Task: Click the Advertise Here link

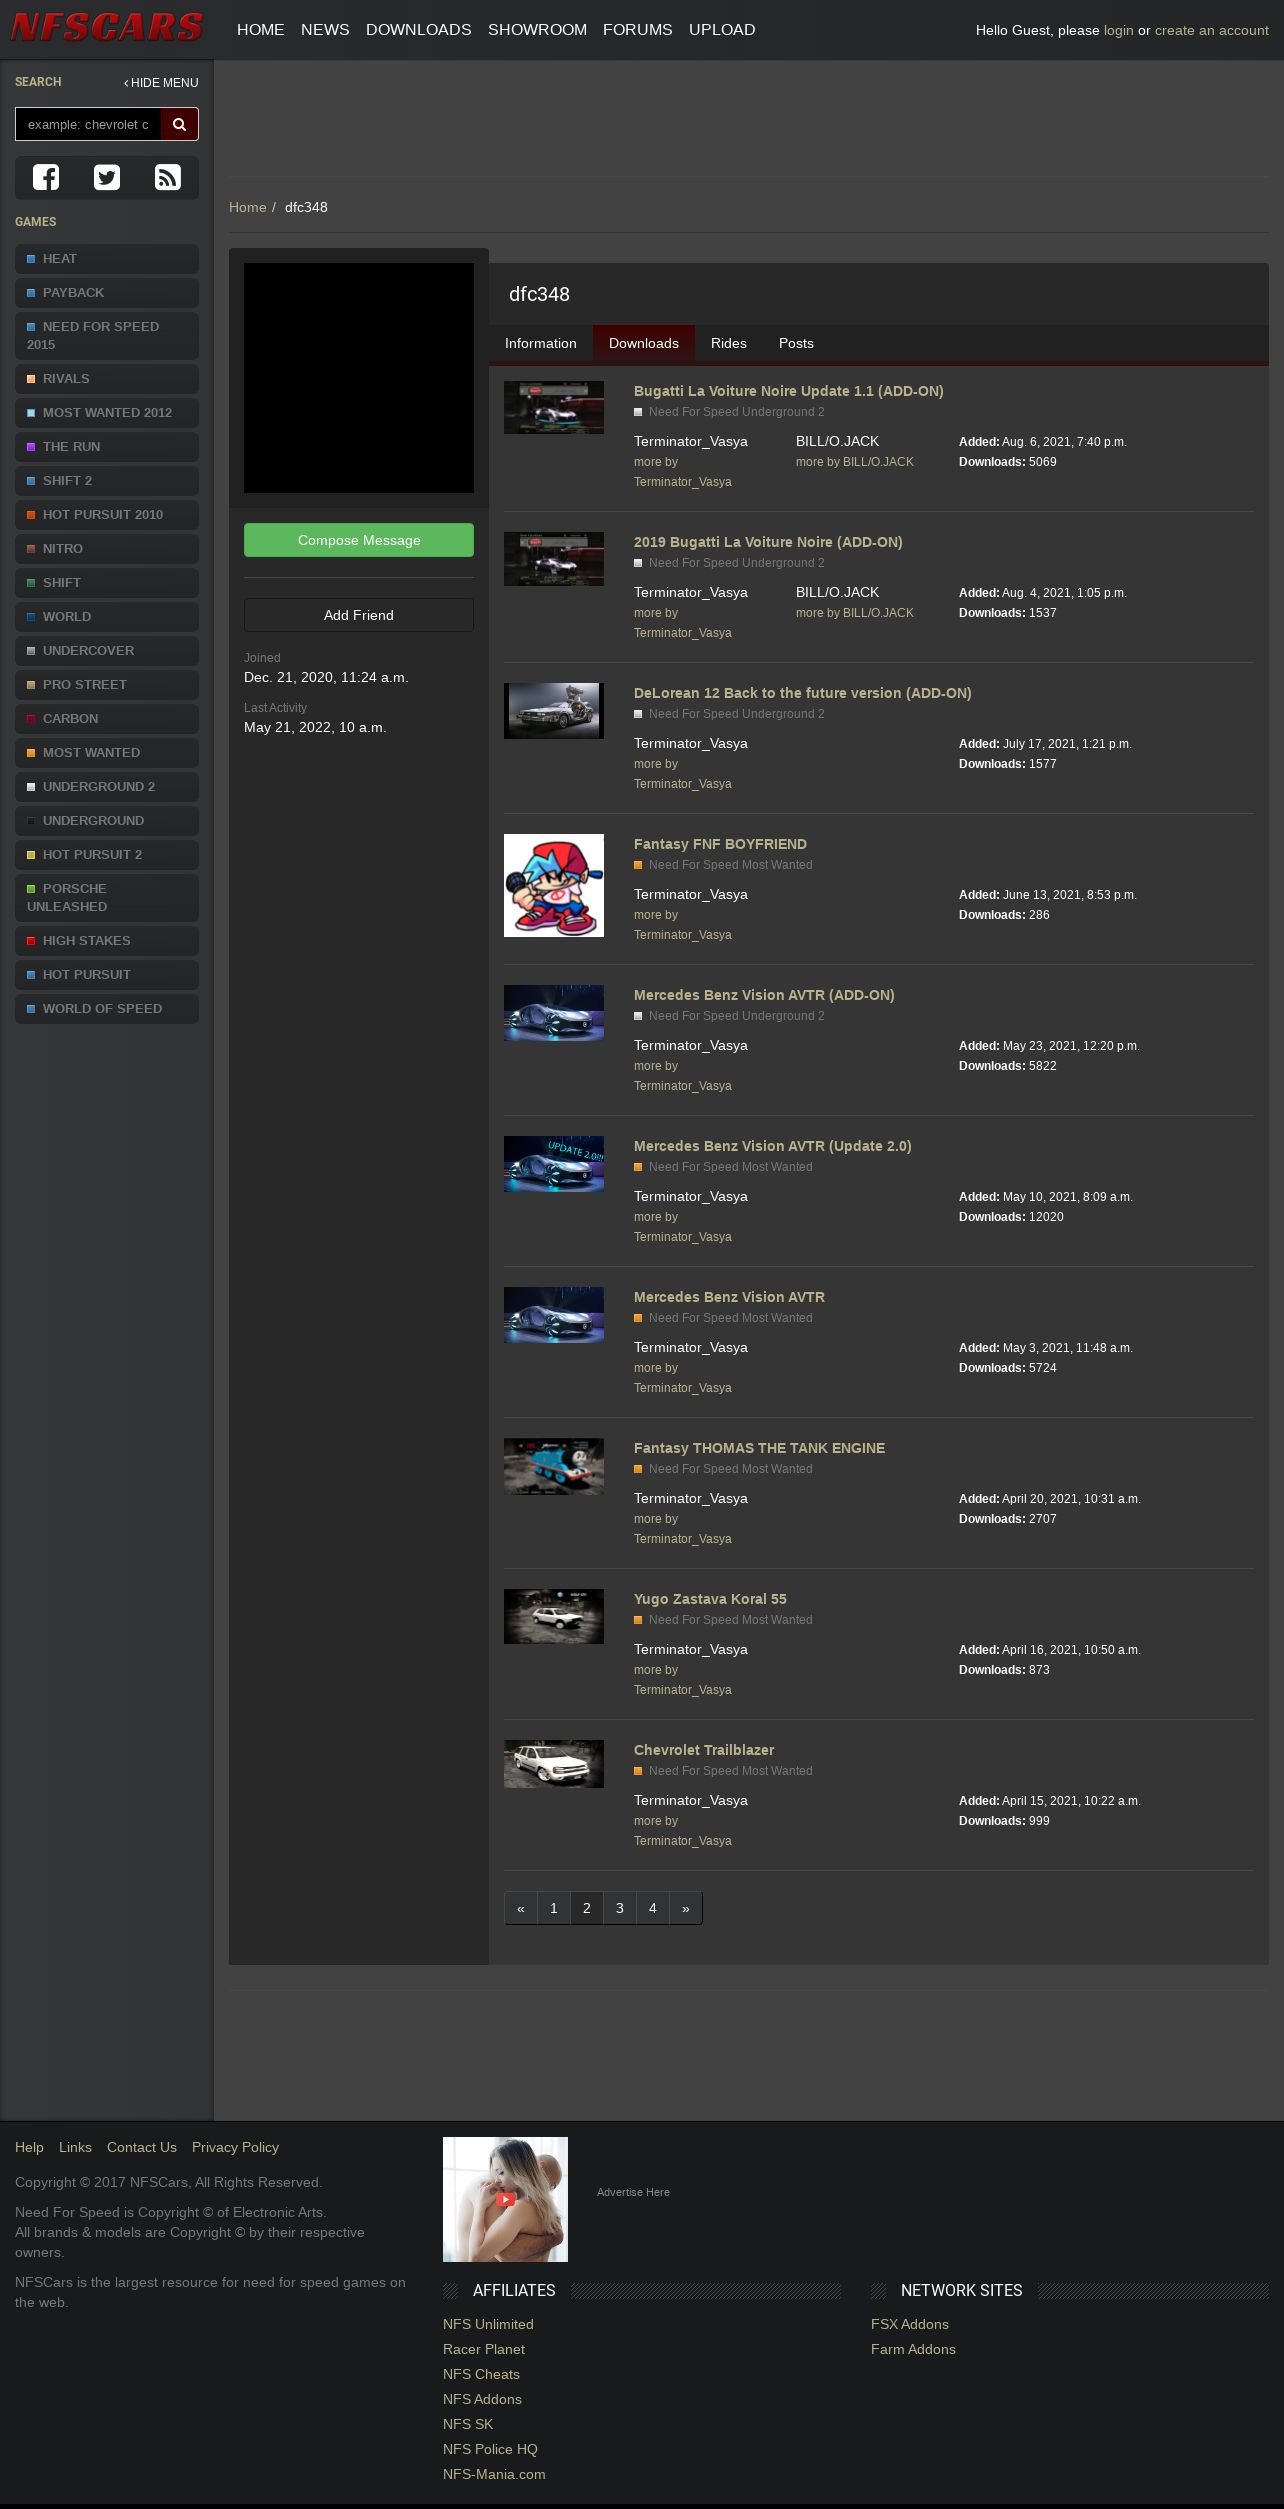Action: tap(633, 2192)
